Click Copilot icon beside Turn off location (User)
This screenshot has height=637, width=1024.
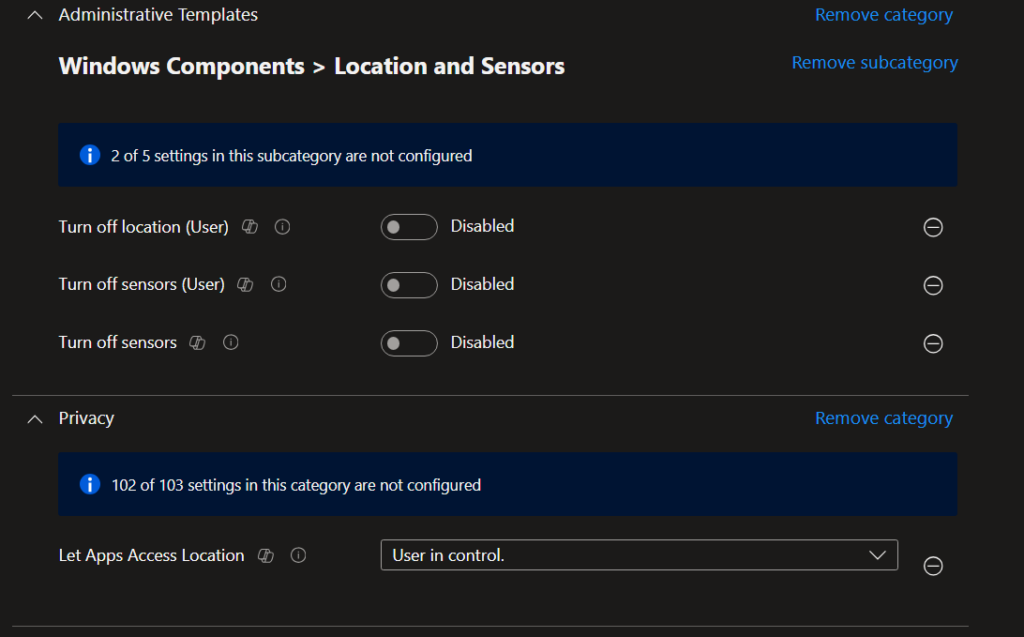(x=250, y=227)
